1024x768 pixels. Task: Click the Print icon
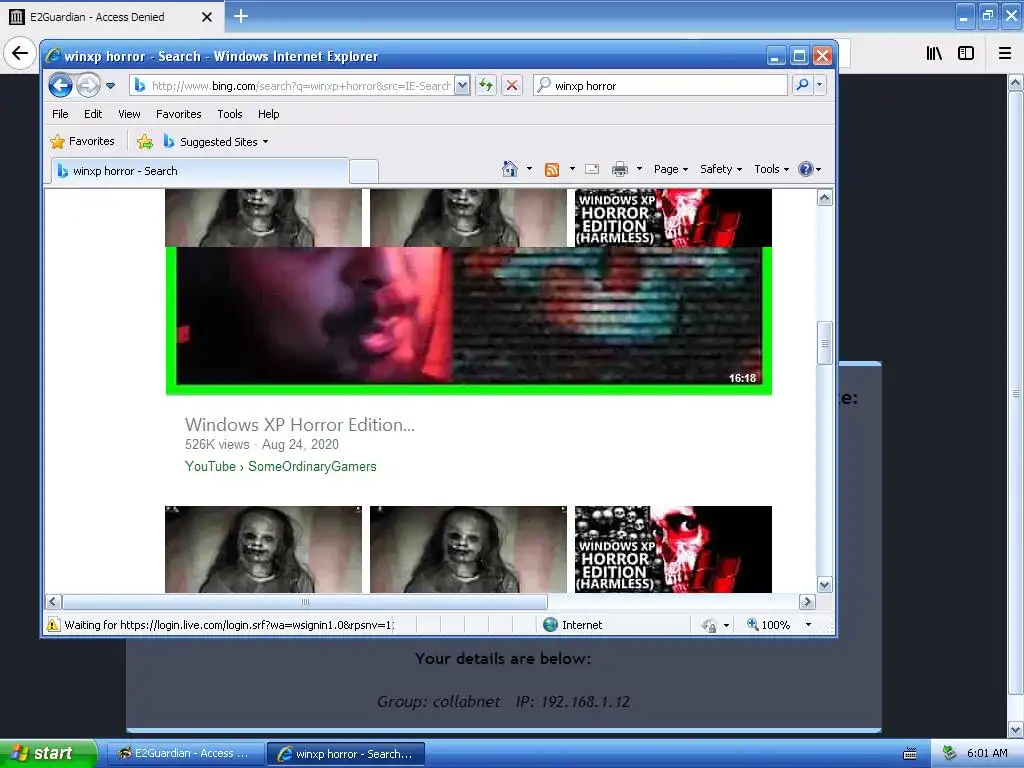coord(620,169)
